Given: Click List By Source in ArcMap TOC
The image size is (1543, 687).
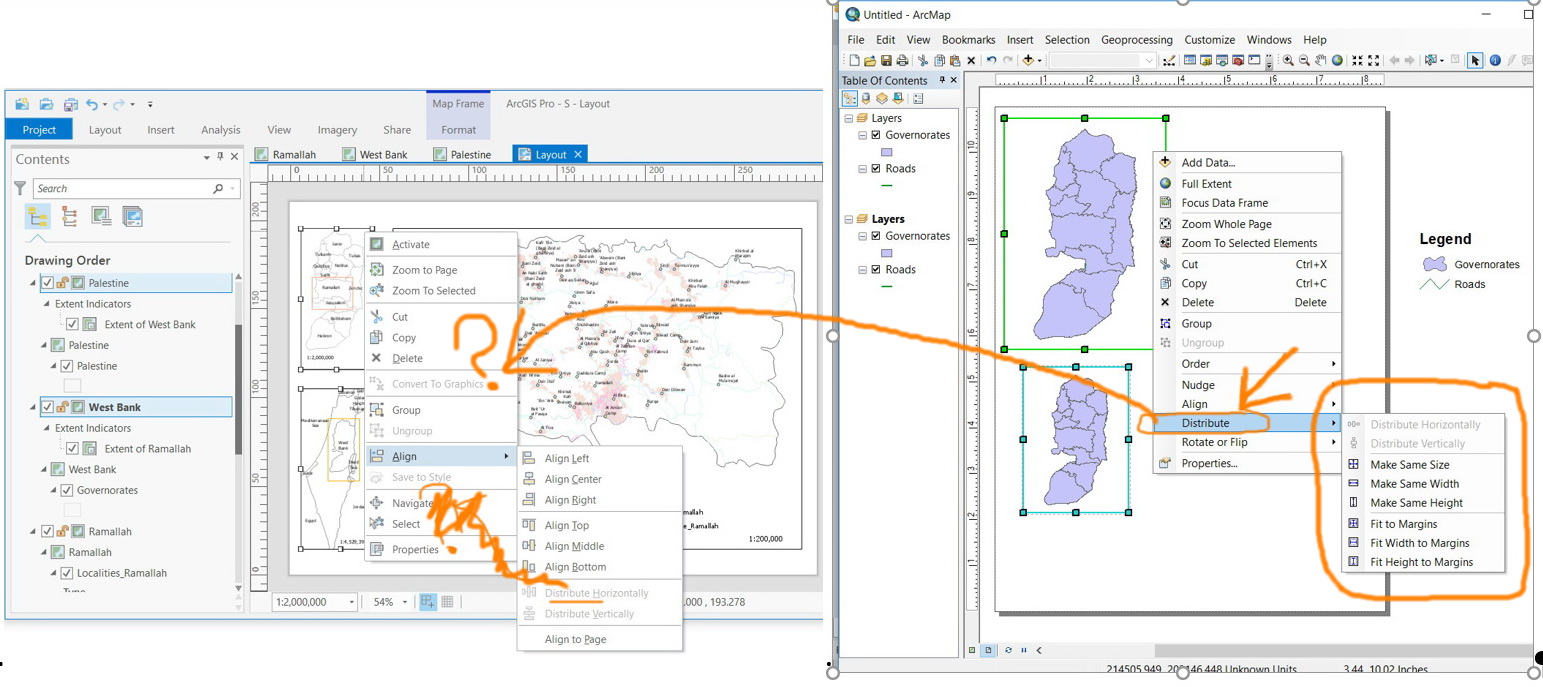Looking at the screenshot, I should click(866, 98).
